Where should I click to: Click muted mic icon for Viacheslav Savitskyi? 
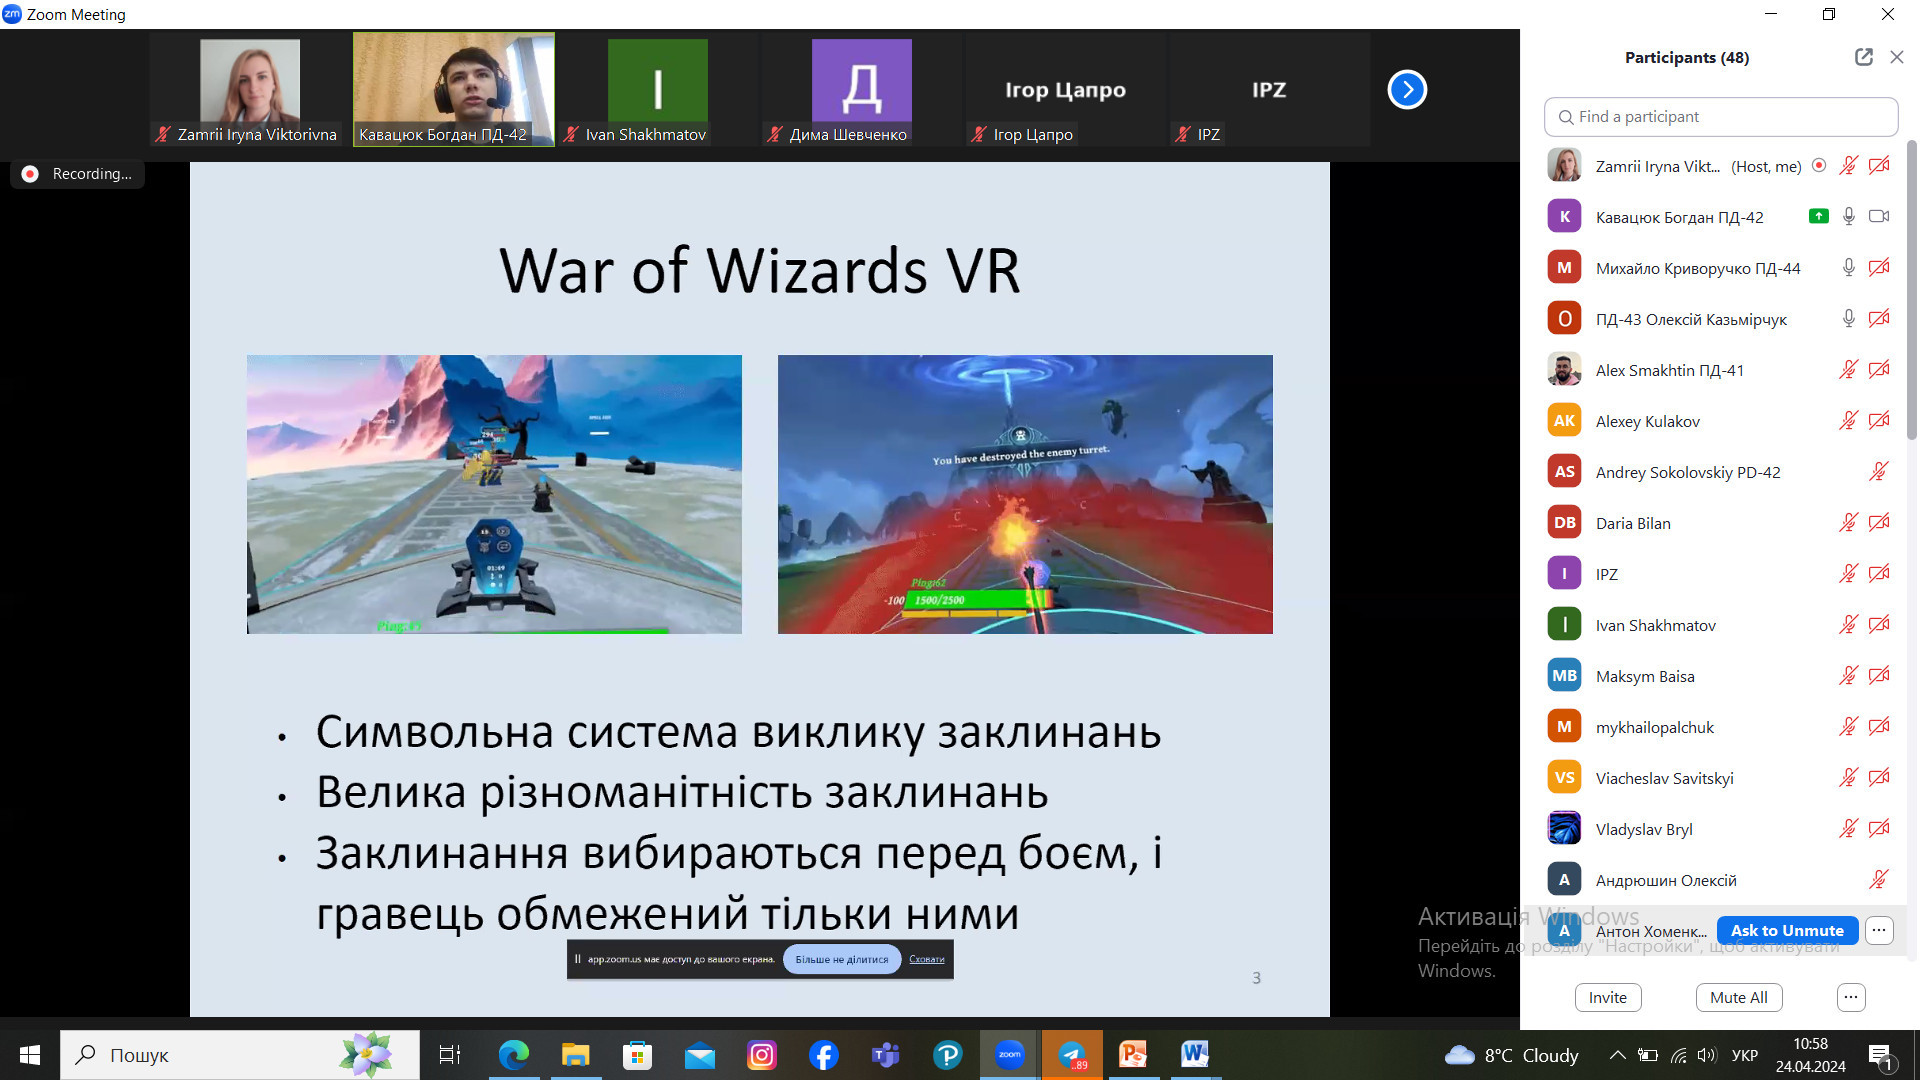pyautogui.click(x=1848, y=778)
